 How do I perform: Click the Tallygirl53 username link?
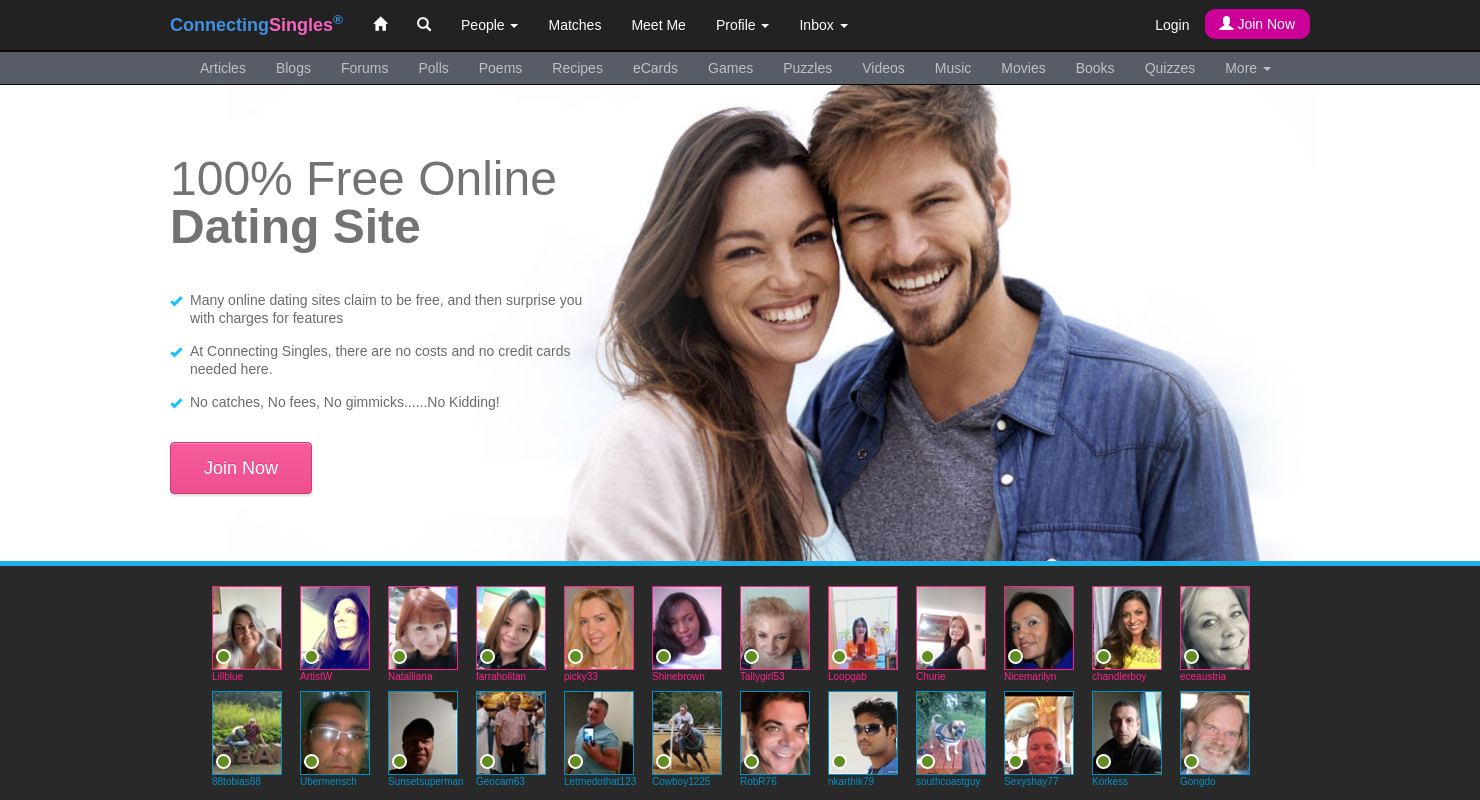[762, 677]
